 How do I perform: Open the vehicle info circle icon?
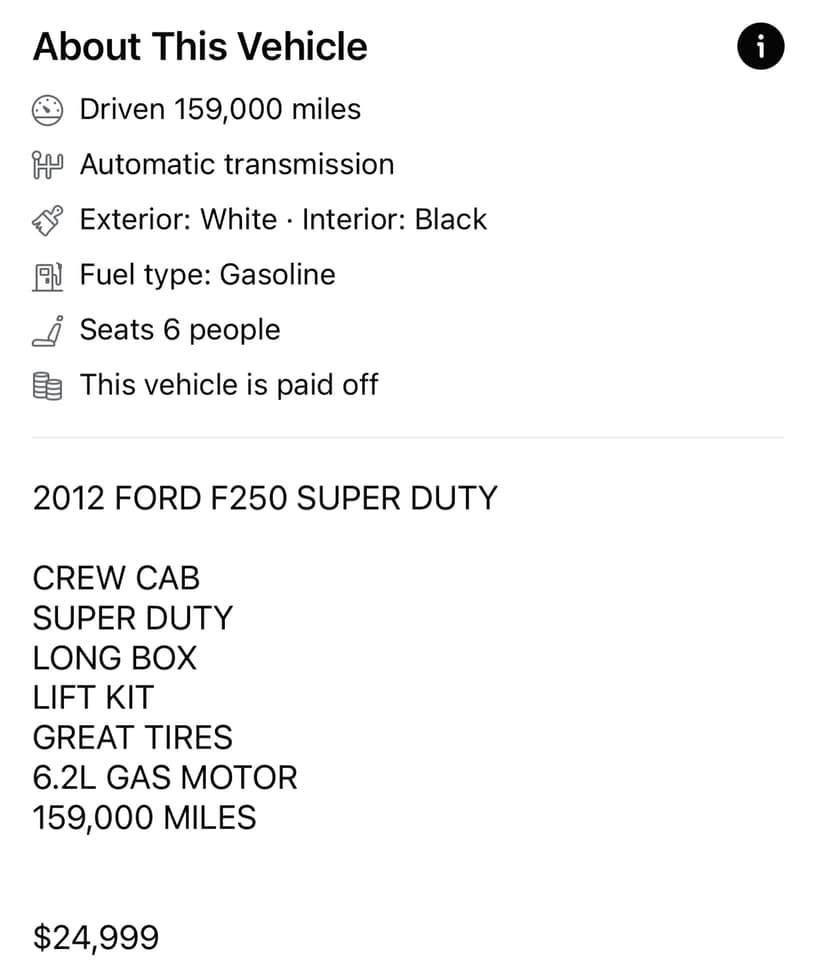760,47
